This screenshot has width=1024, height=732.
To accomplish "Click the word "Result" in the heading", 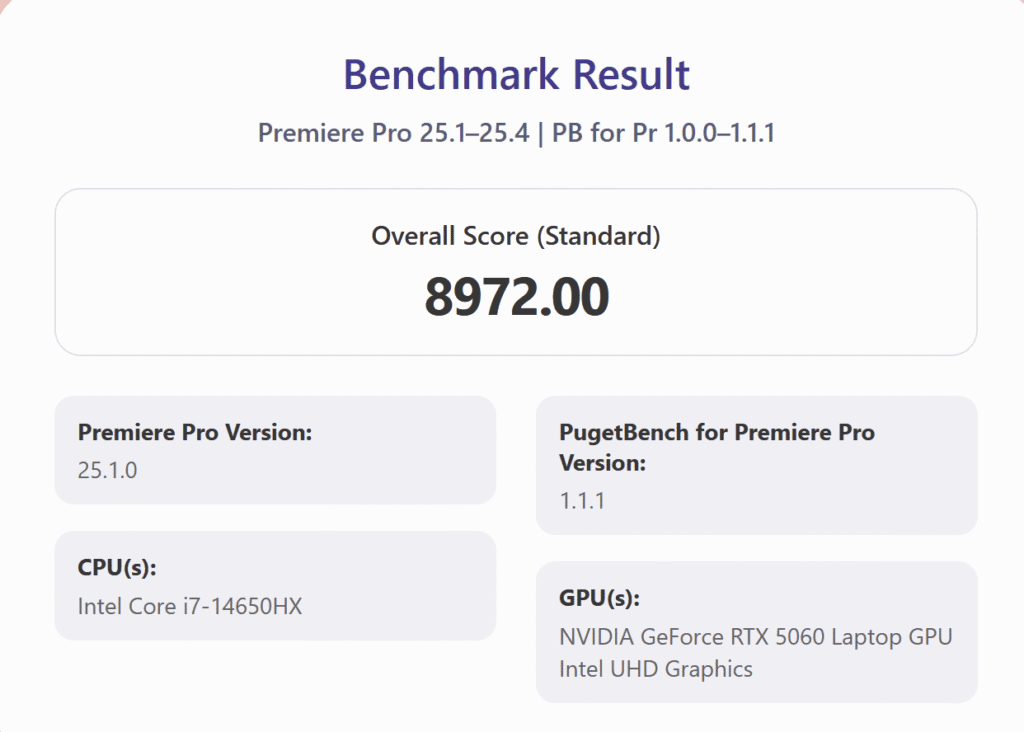I will [629, 76].
